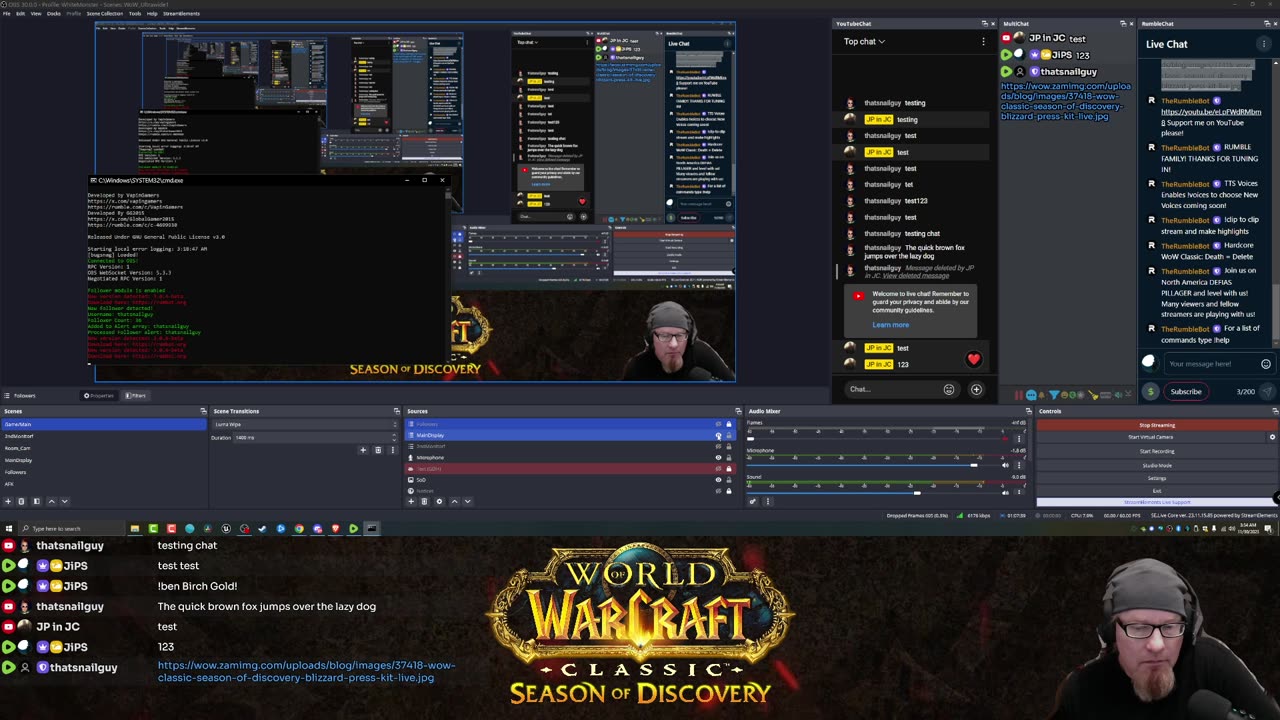The height and width of the screenshot is (720, 1280).
Task: Open Audio Mixer options three-dot menu
Action: point(768,501)
